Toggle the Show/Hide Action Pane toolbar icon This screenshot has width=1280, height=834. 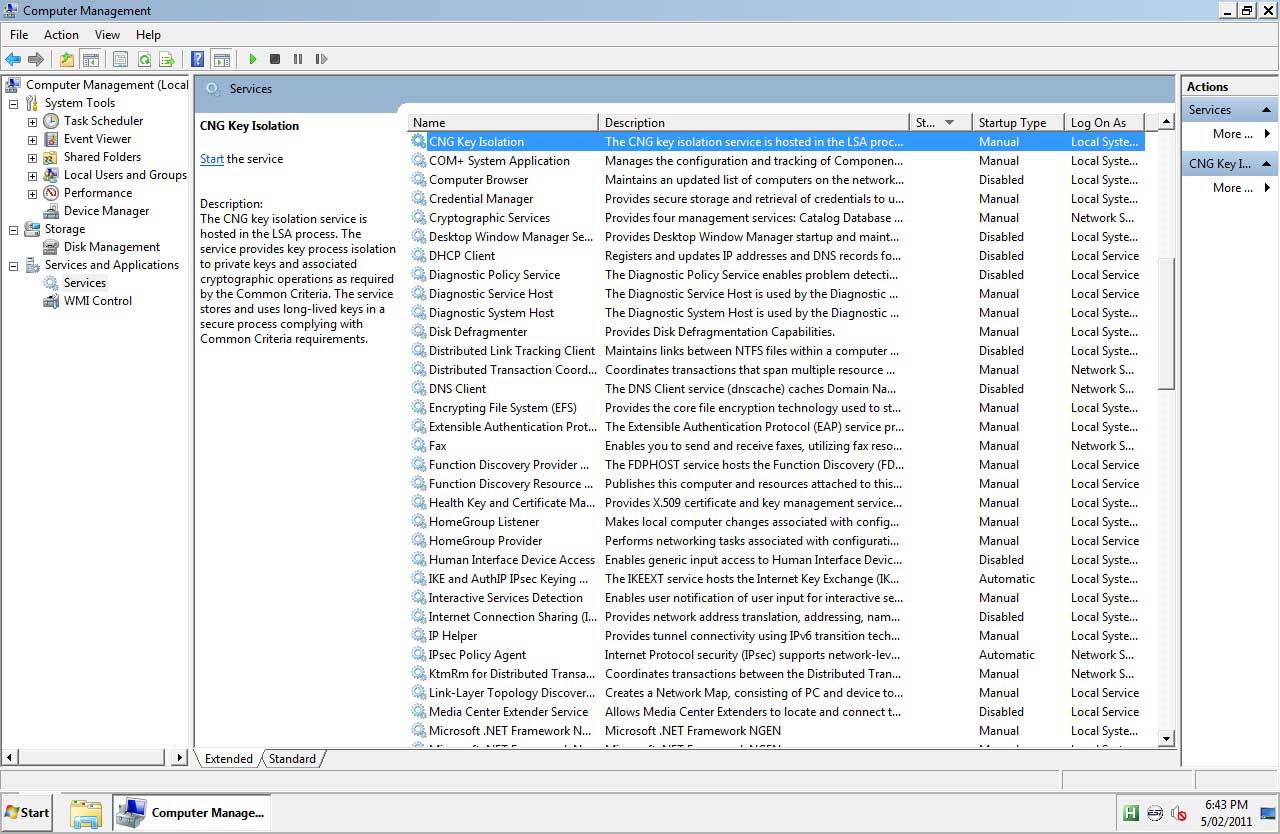(221, 59)
